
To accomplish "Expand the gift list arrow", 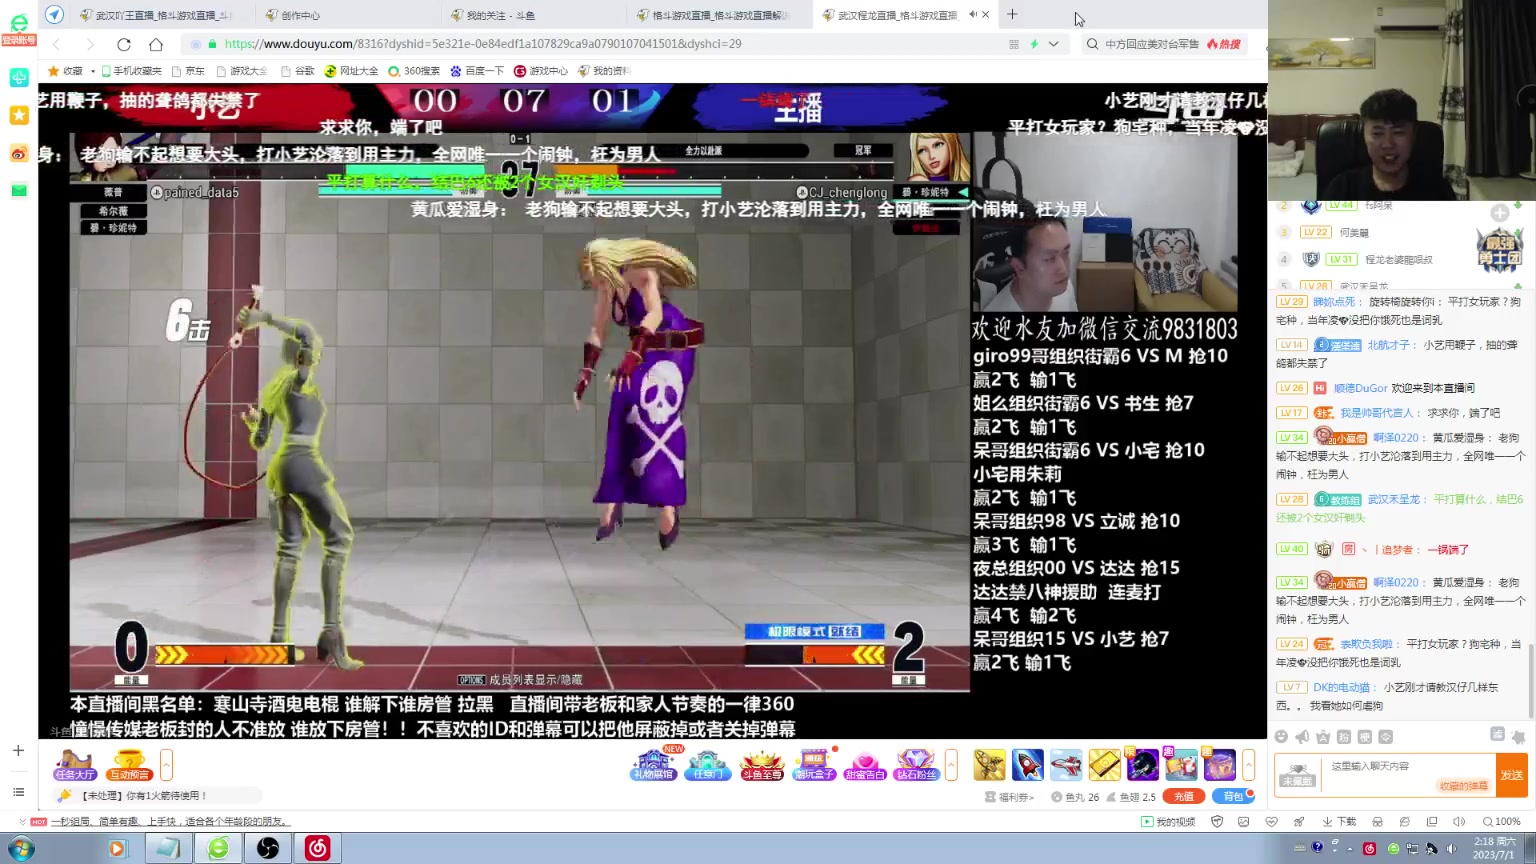I will 1248,765.
